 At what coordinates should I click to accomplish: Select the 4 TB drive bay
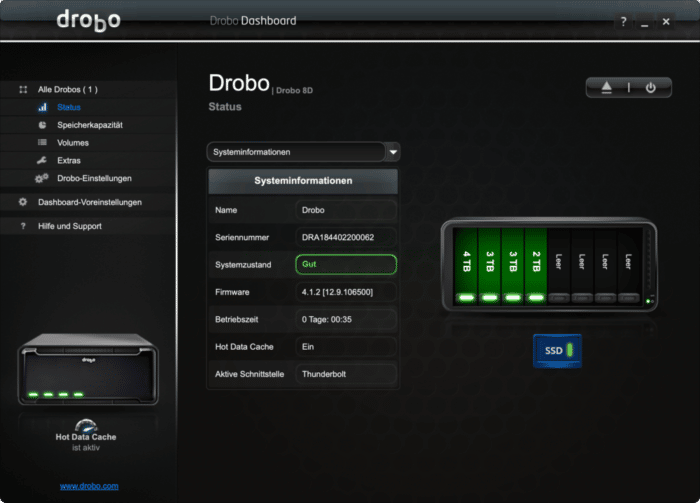click(x=467, y=266)
